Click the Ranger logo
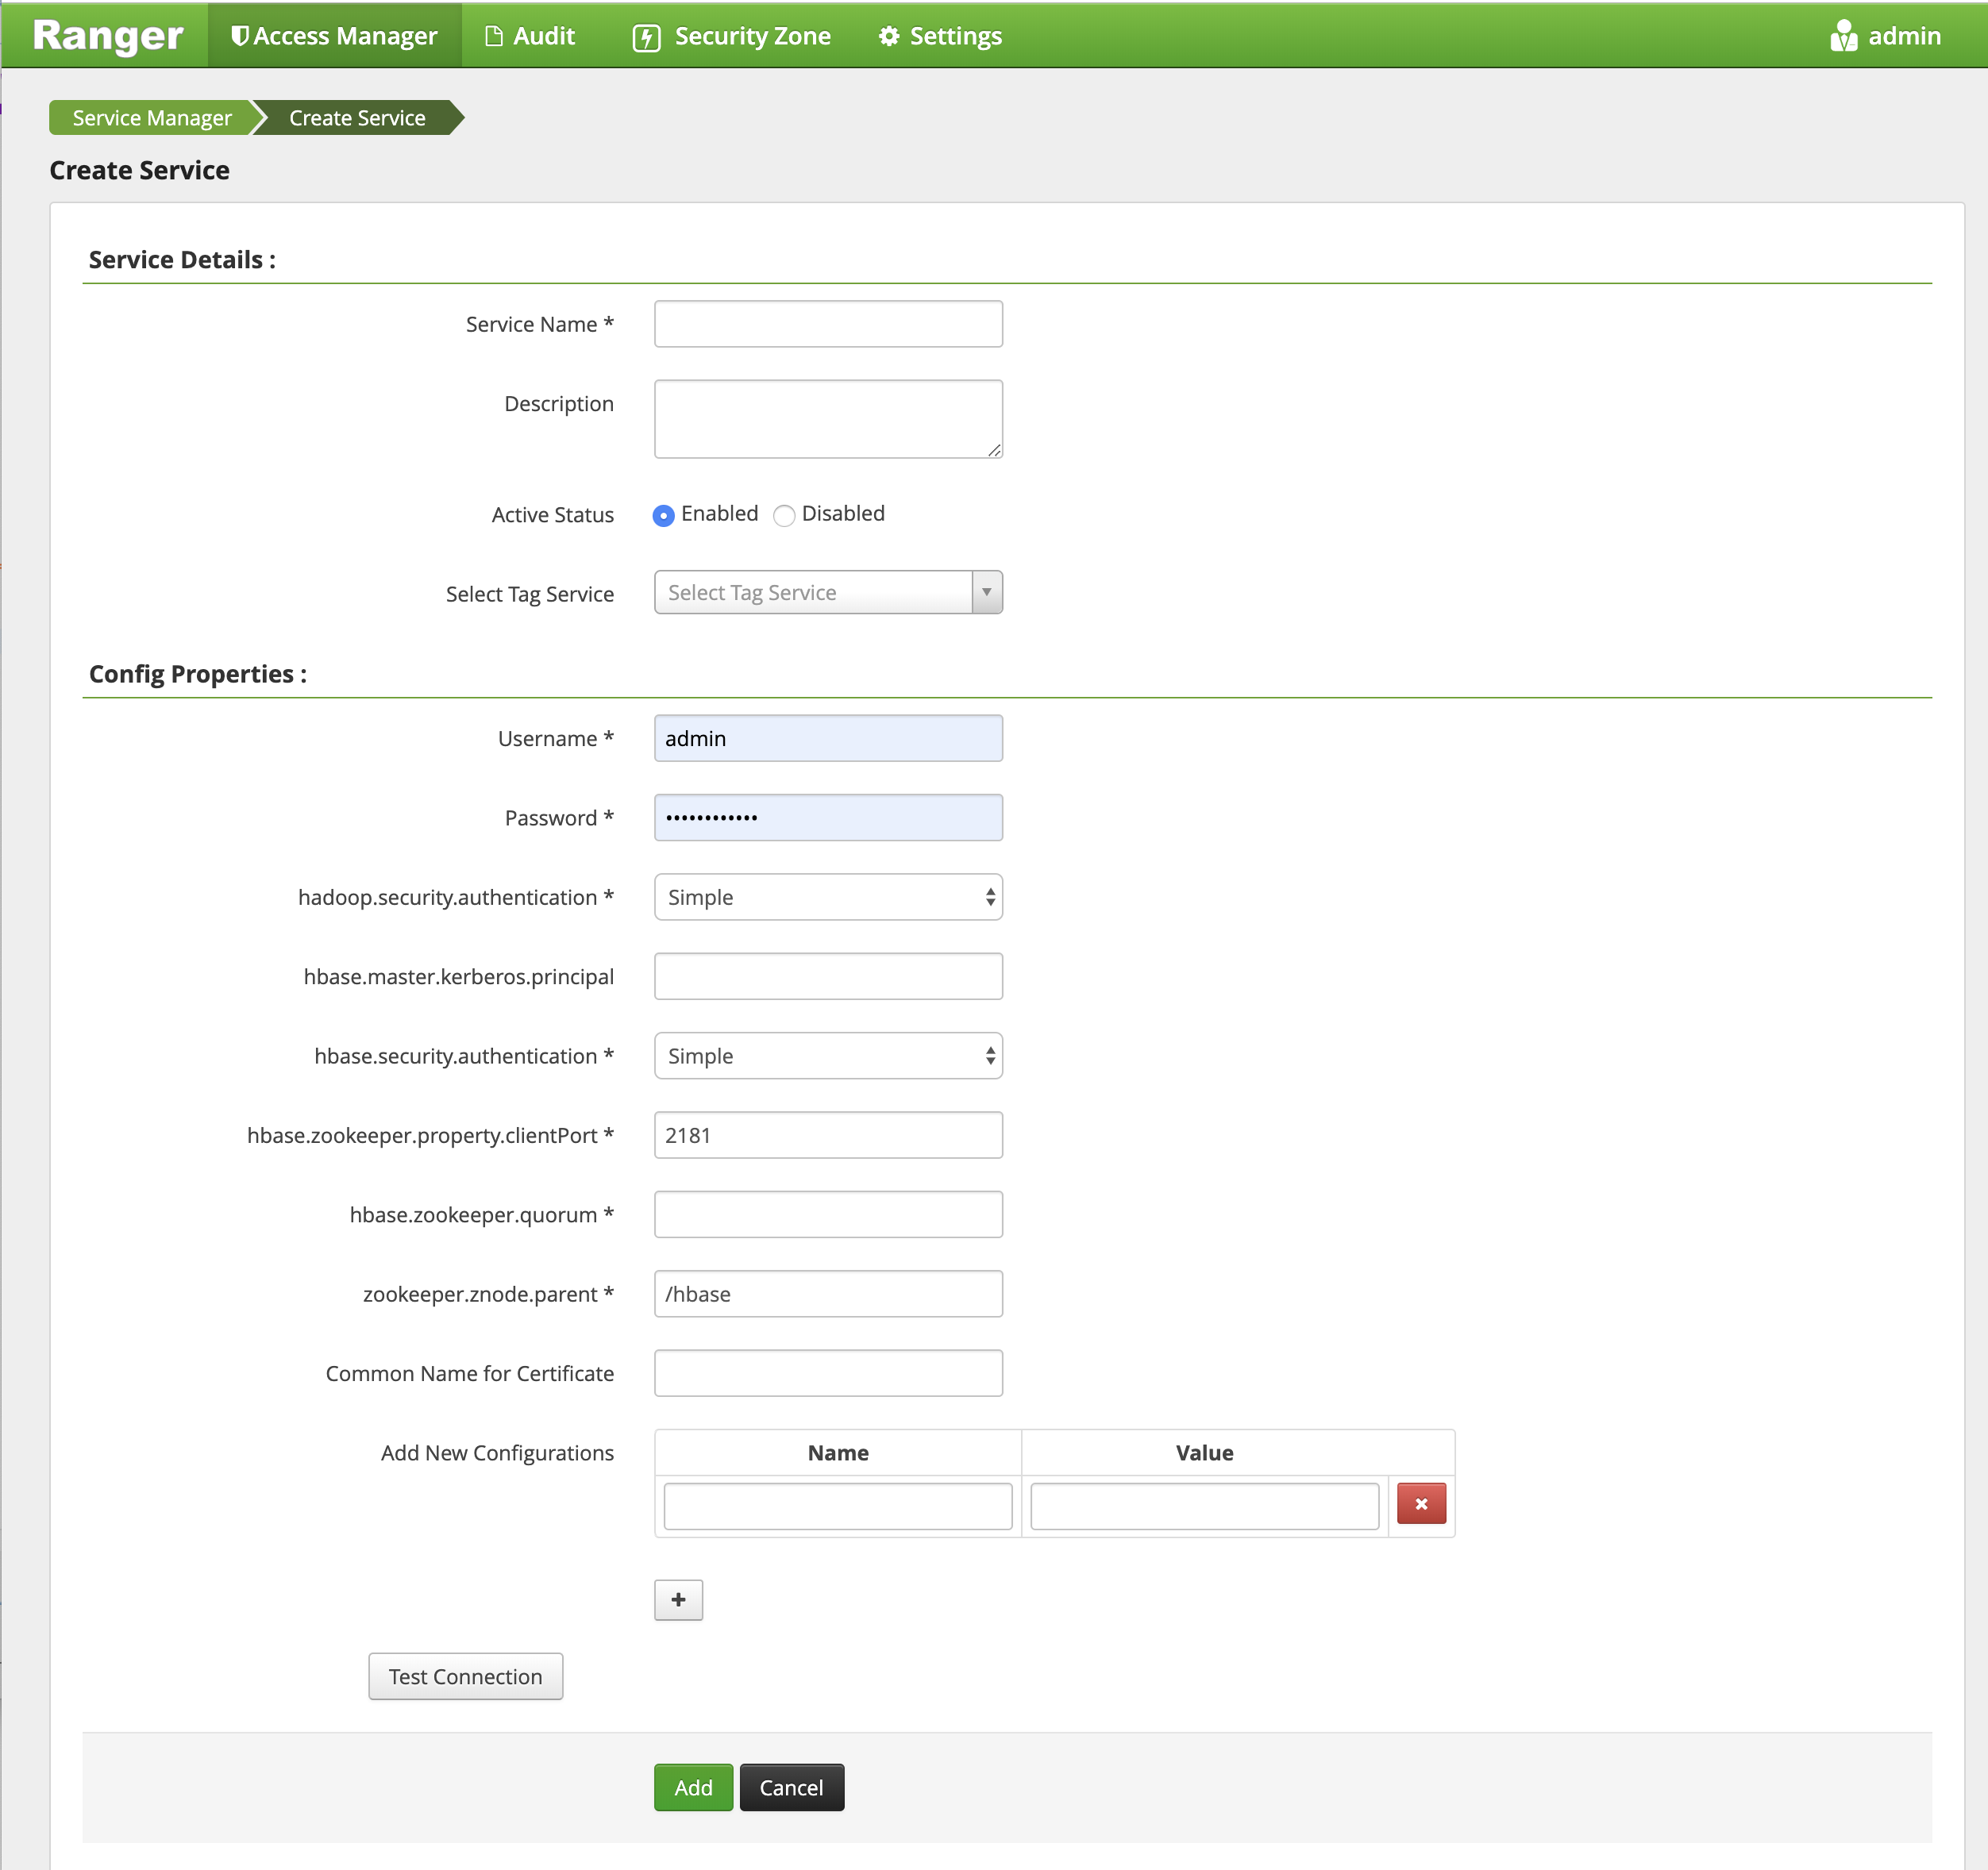The width and height of the screenshot is (1988, 1870). tap(108, 36)
